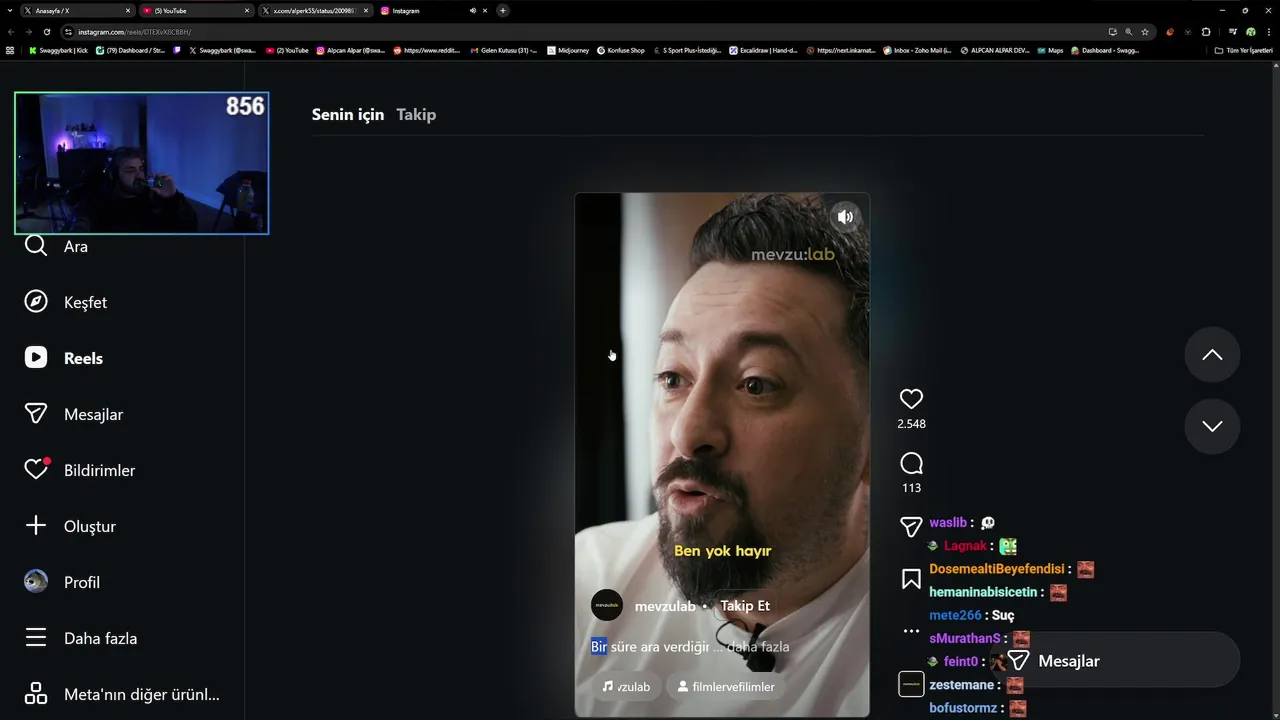Switch to Senin için tab

pyautogui.click(x=348, y=114)
